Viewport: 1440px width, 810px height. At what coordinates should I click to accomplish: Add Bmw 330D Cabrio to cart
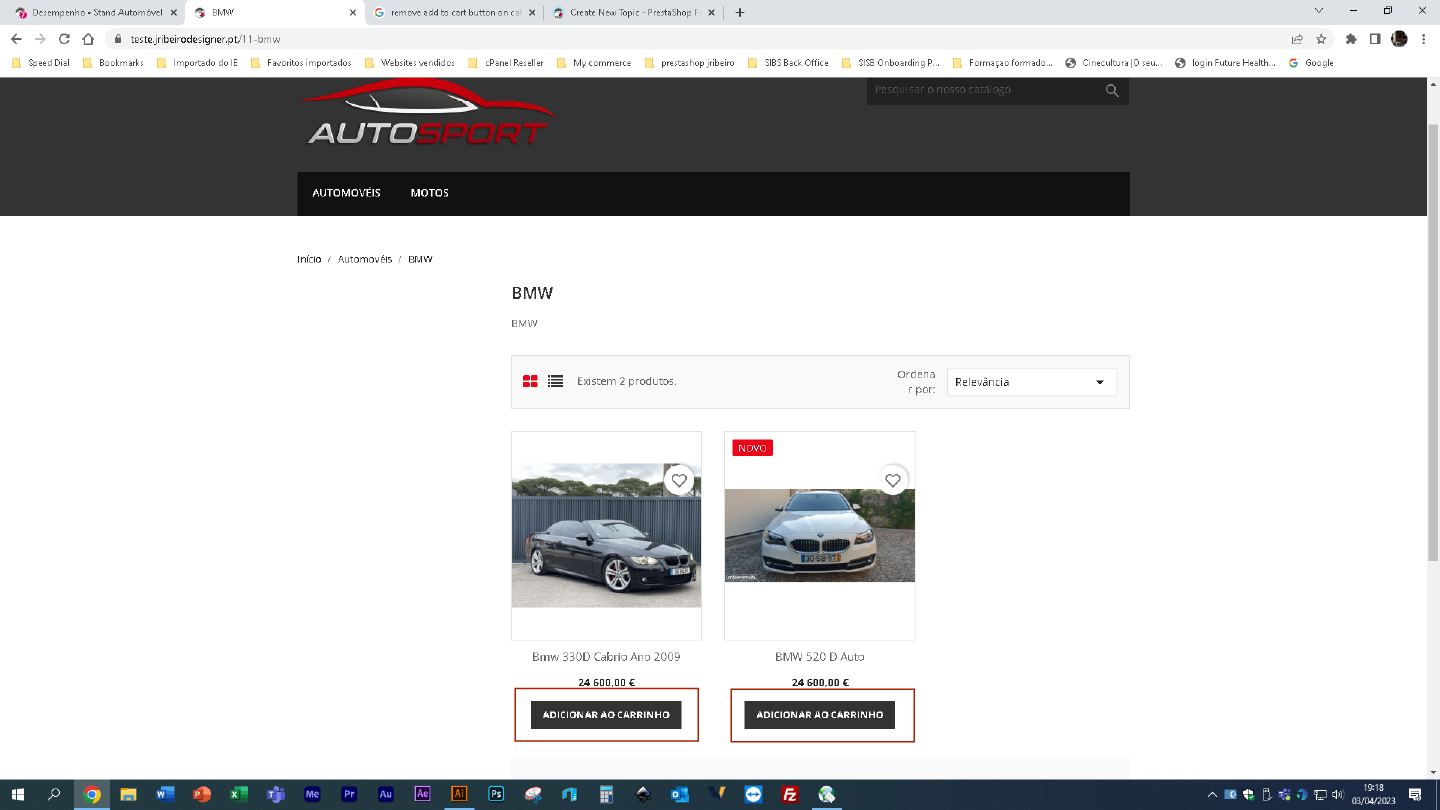pos(606,715)
